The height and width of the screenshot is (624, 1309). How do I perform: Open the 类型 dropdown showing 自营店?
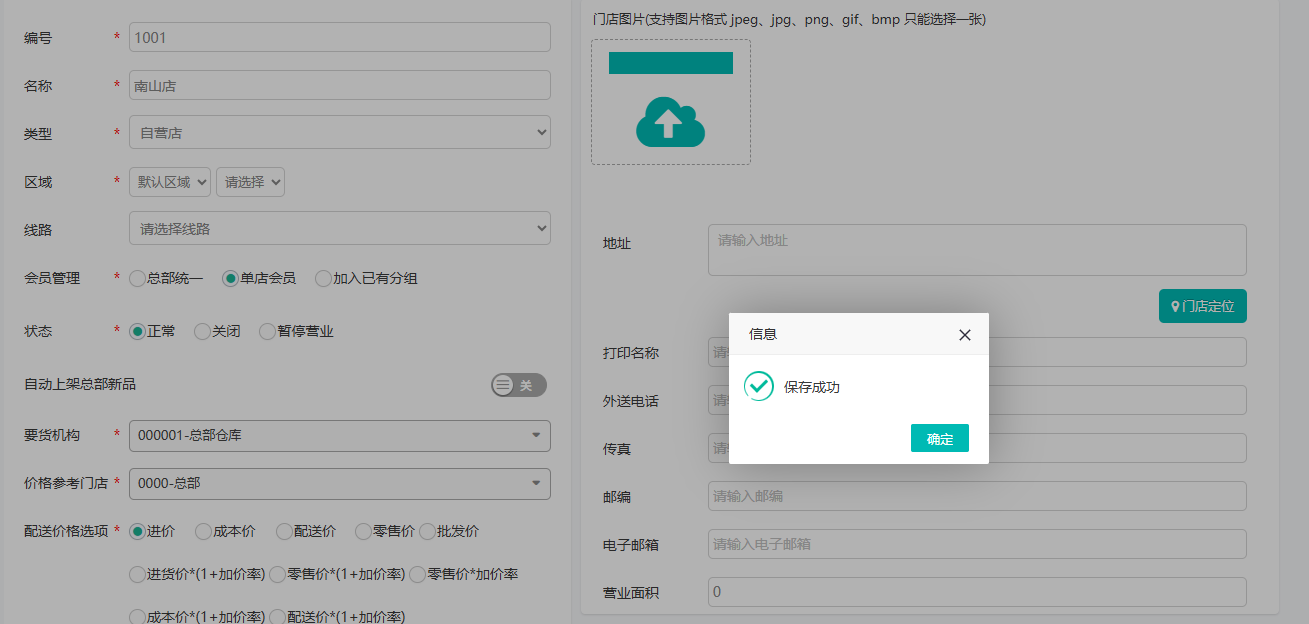pyautogui.click(x=340, y=132)
